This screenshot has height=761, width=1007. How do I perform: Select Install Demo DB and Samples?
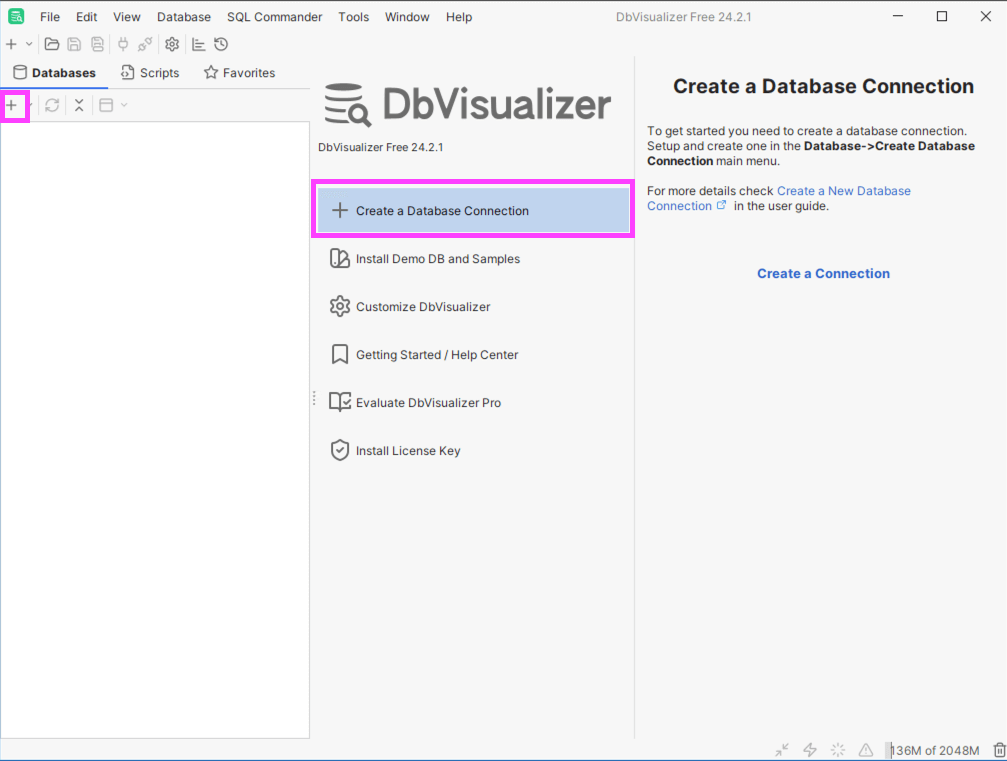pos(437,259)
